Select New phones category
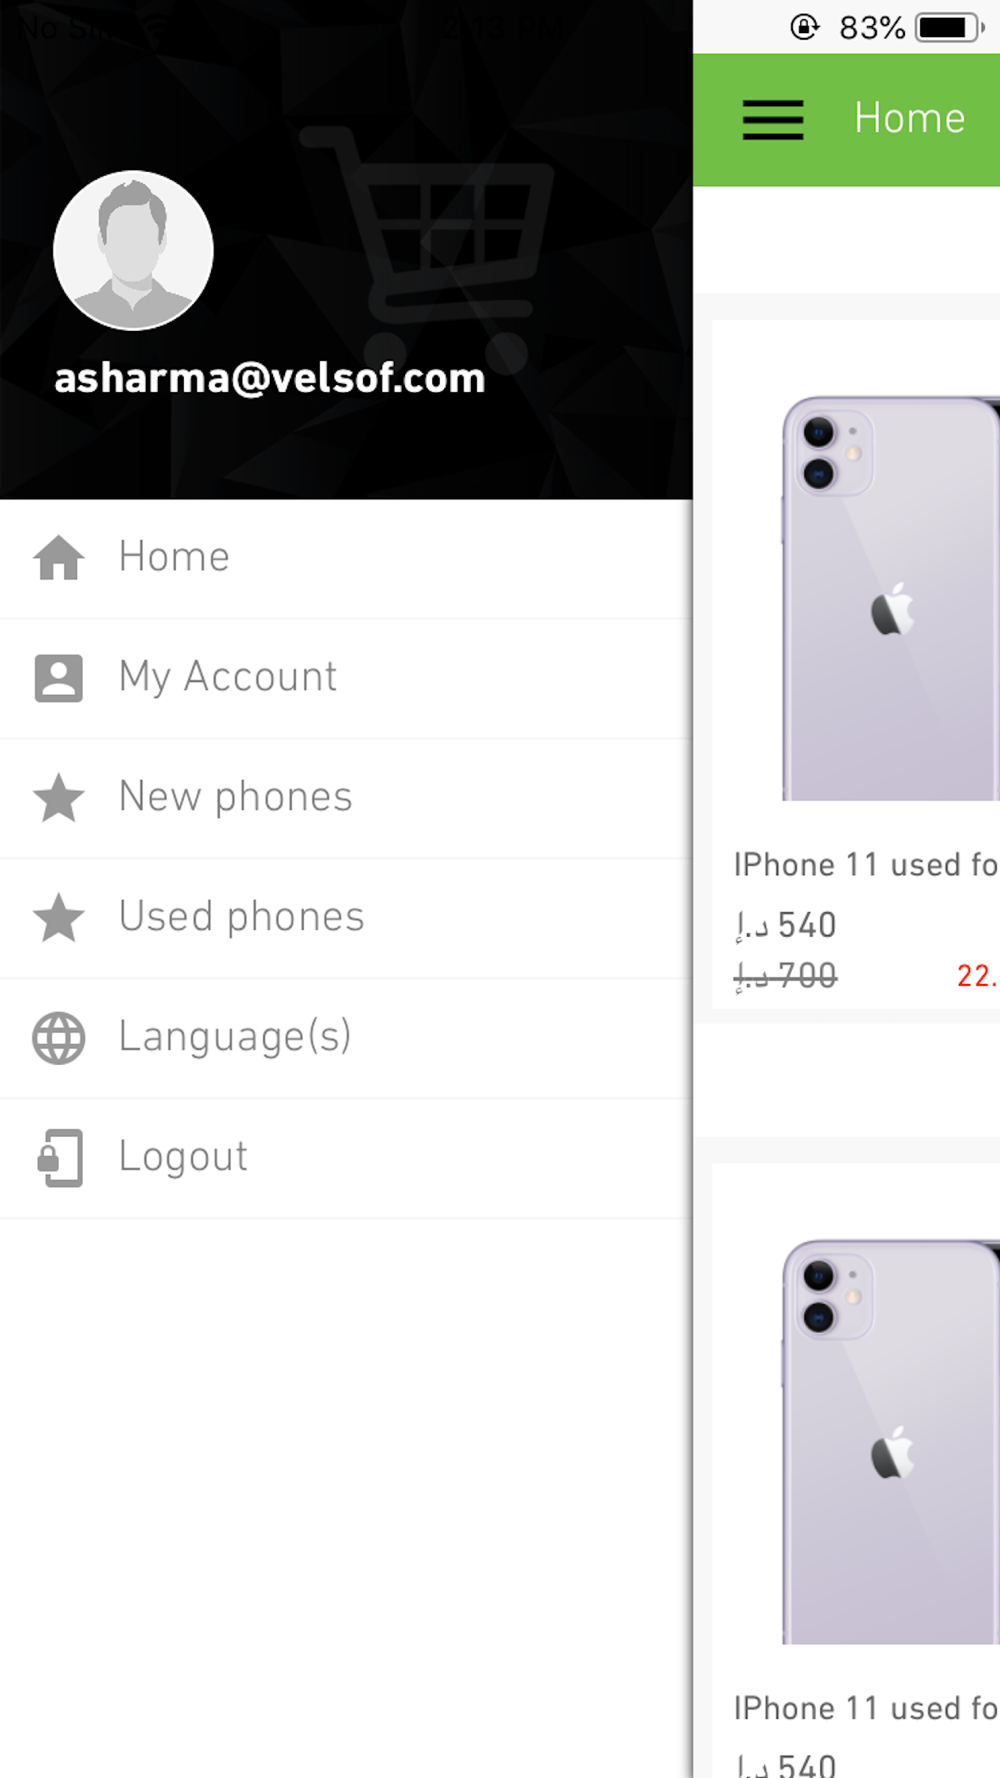 (346, 798)
